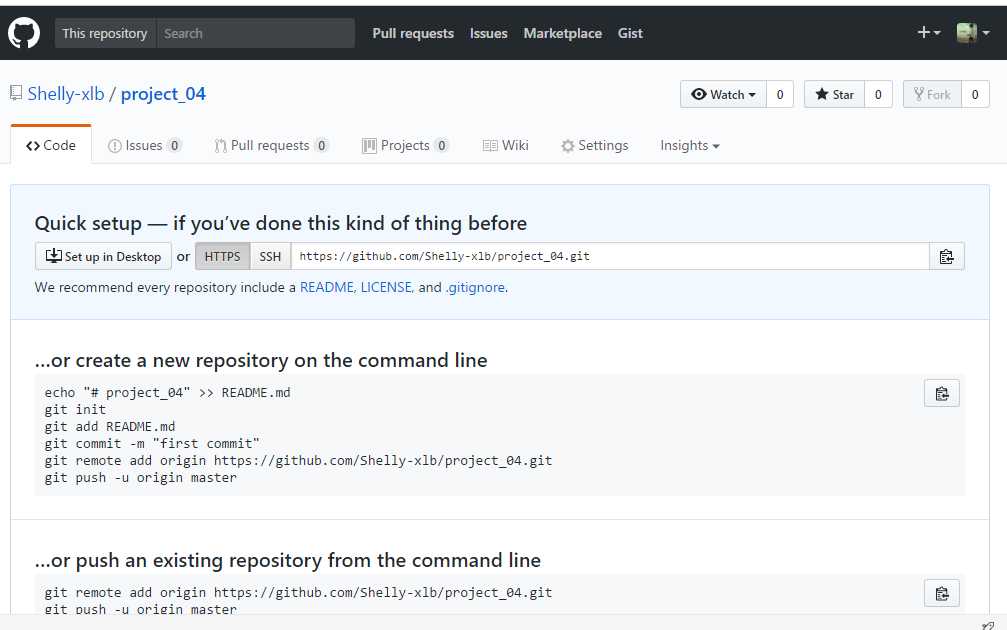Open the plus create-new menu
The image size is (1007, 630).
click(x=929, y=33)
